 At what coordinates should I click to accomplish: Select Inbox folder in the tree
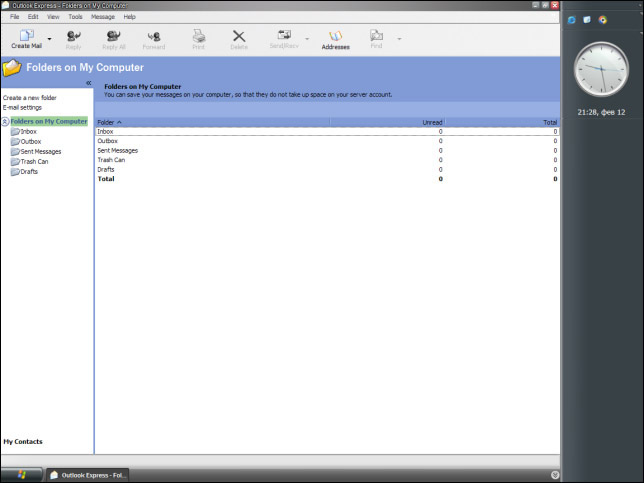(28, 131)
